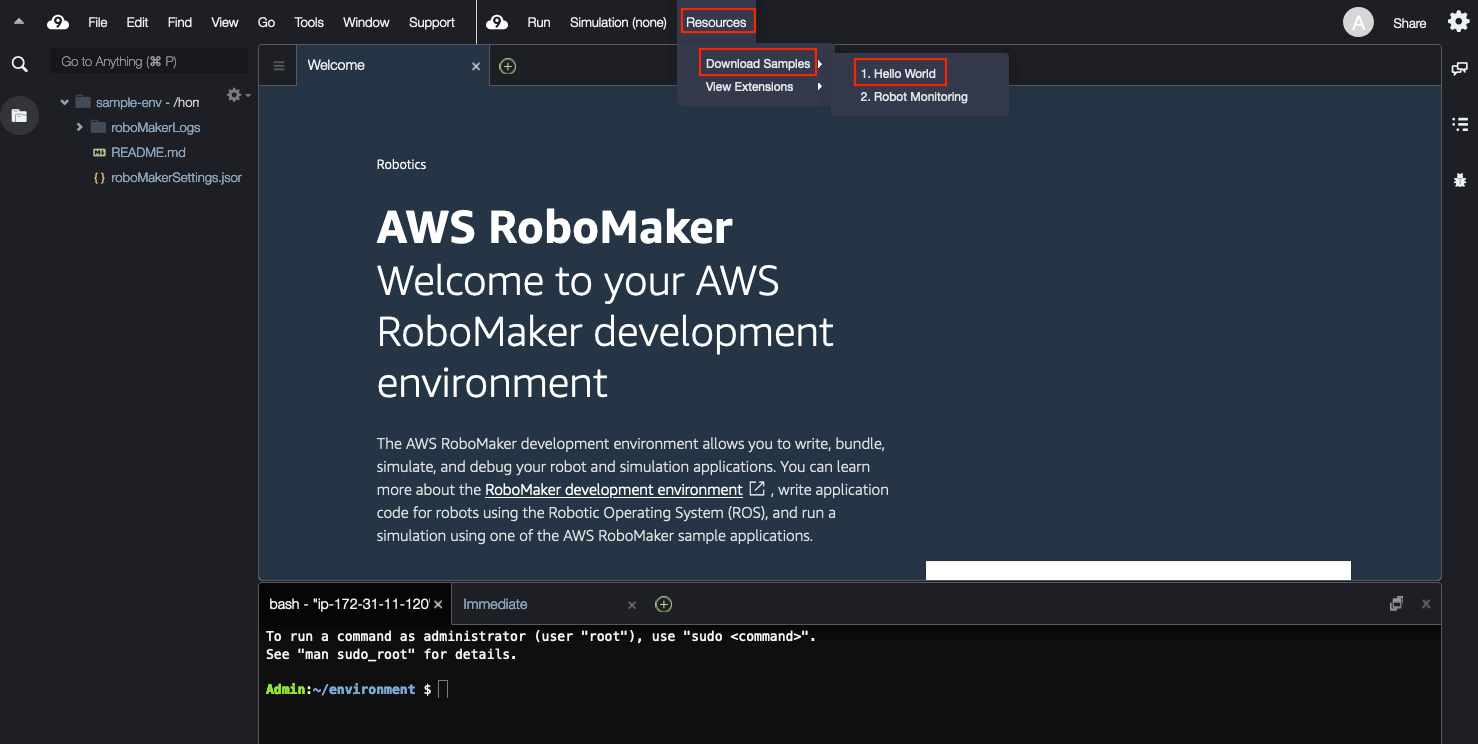1478x744 pixels.
Task: Open RoboMaker development environment link
Action: coord(614,490)
